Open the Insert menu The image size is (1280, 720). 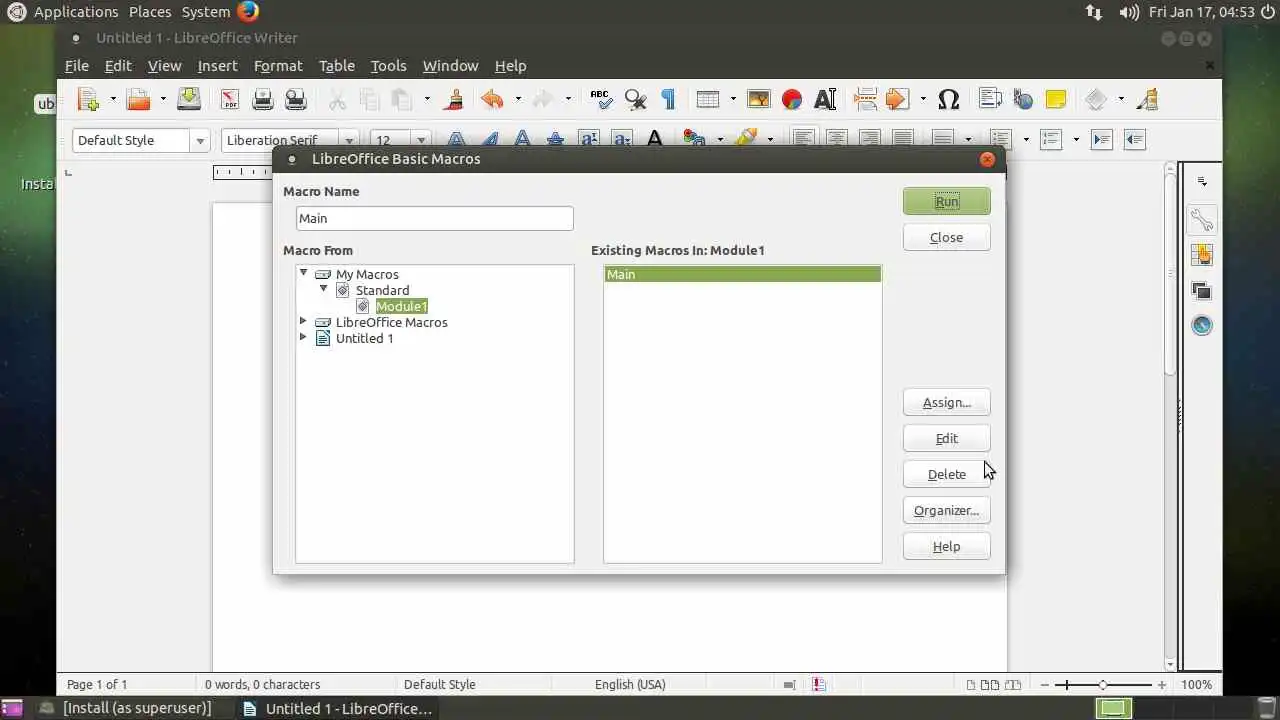(217, 66)
